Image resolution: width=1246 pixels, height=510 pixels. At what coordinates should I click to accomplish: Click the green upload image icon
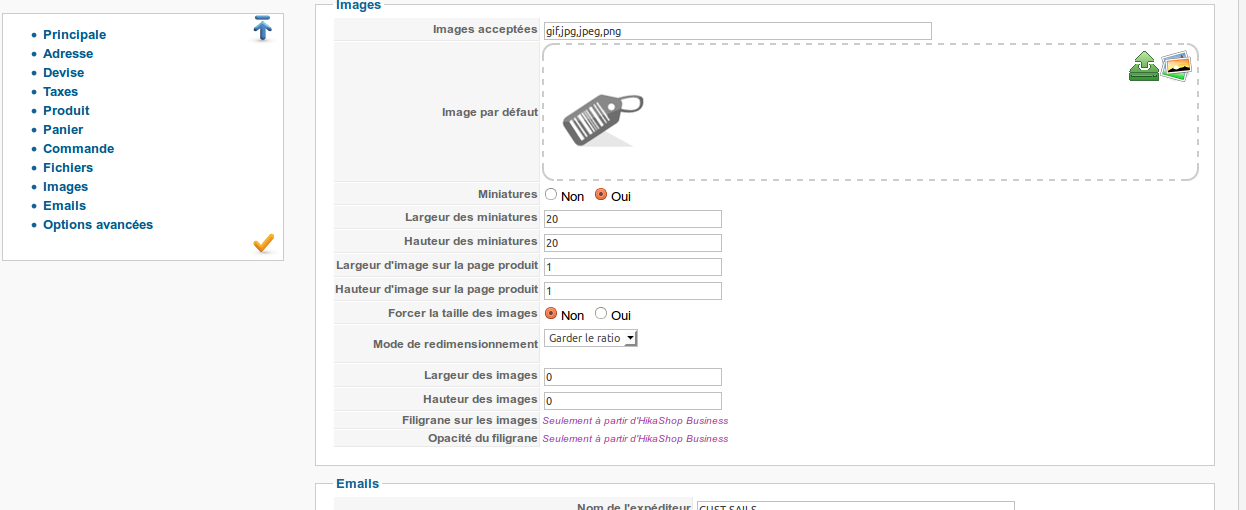click(x=1144, y=67)
